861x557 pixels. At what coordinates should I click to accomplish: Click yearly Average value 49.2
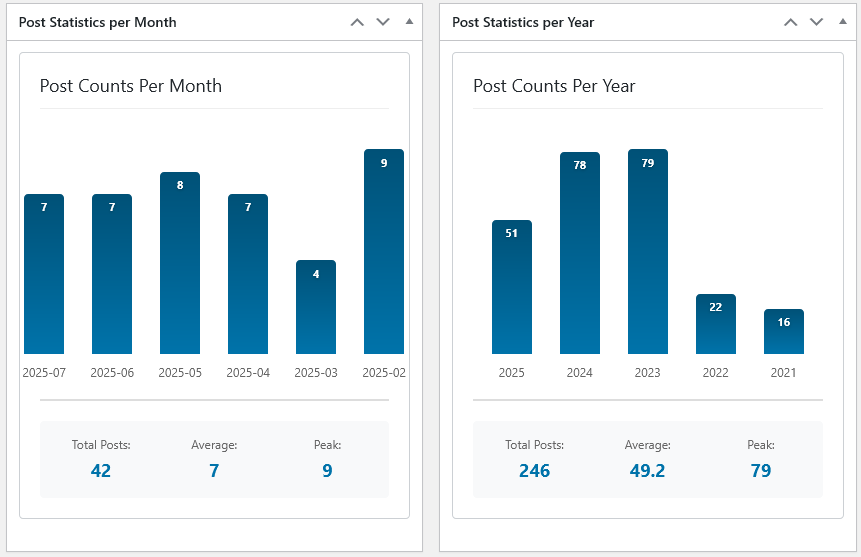point(647,471)
